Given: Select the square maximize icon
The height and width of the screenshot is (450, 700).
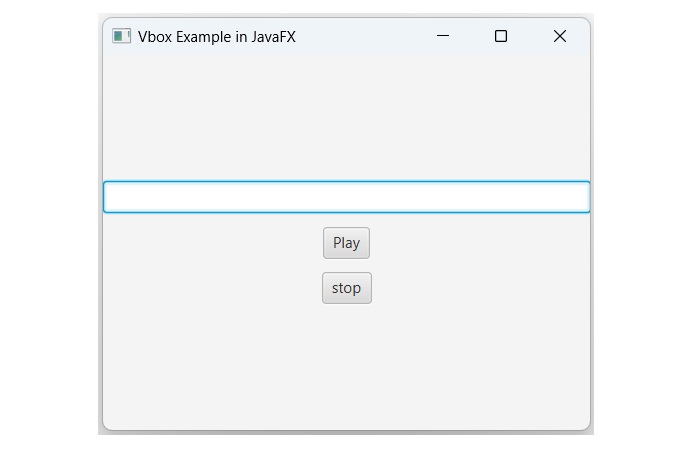Looking at the screenshot, I should pos(501,37).
